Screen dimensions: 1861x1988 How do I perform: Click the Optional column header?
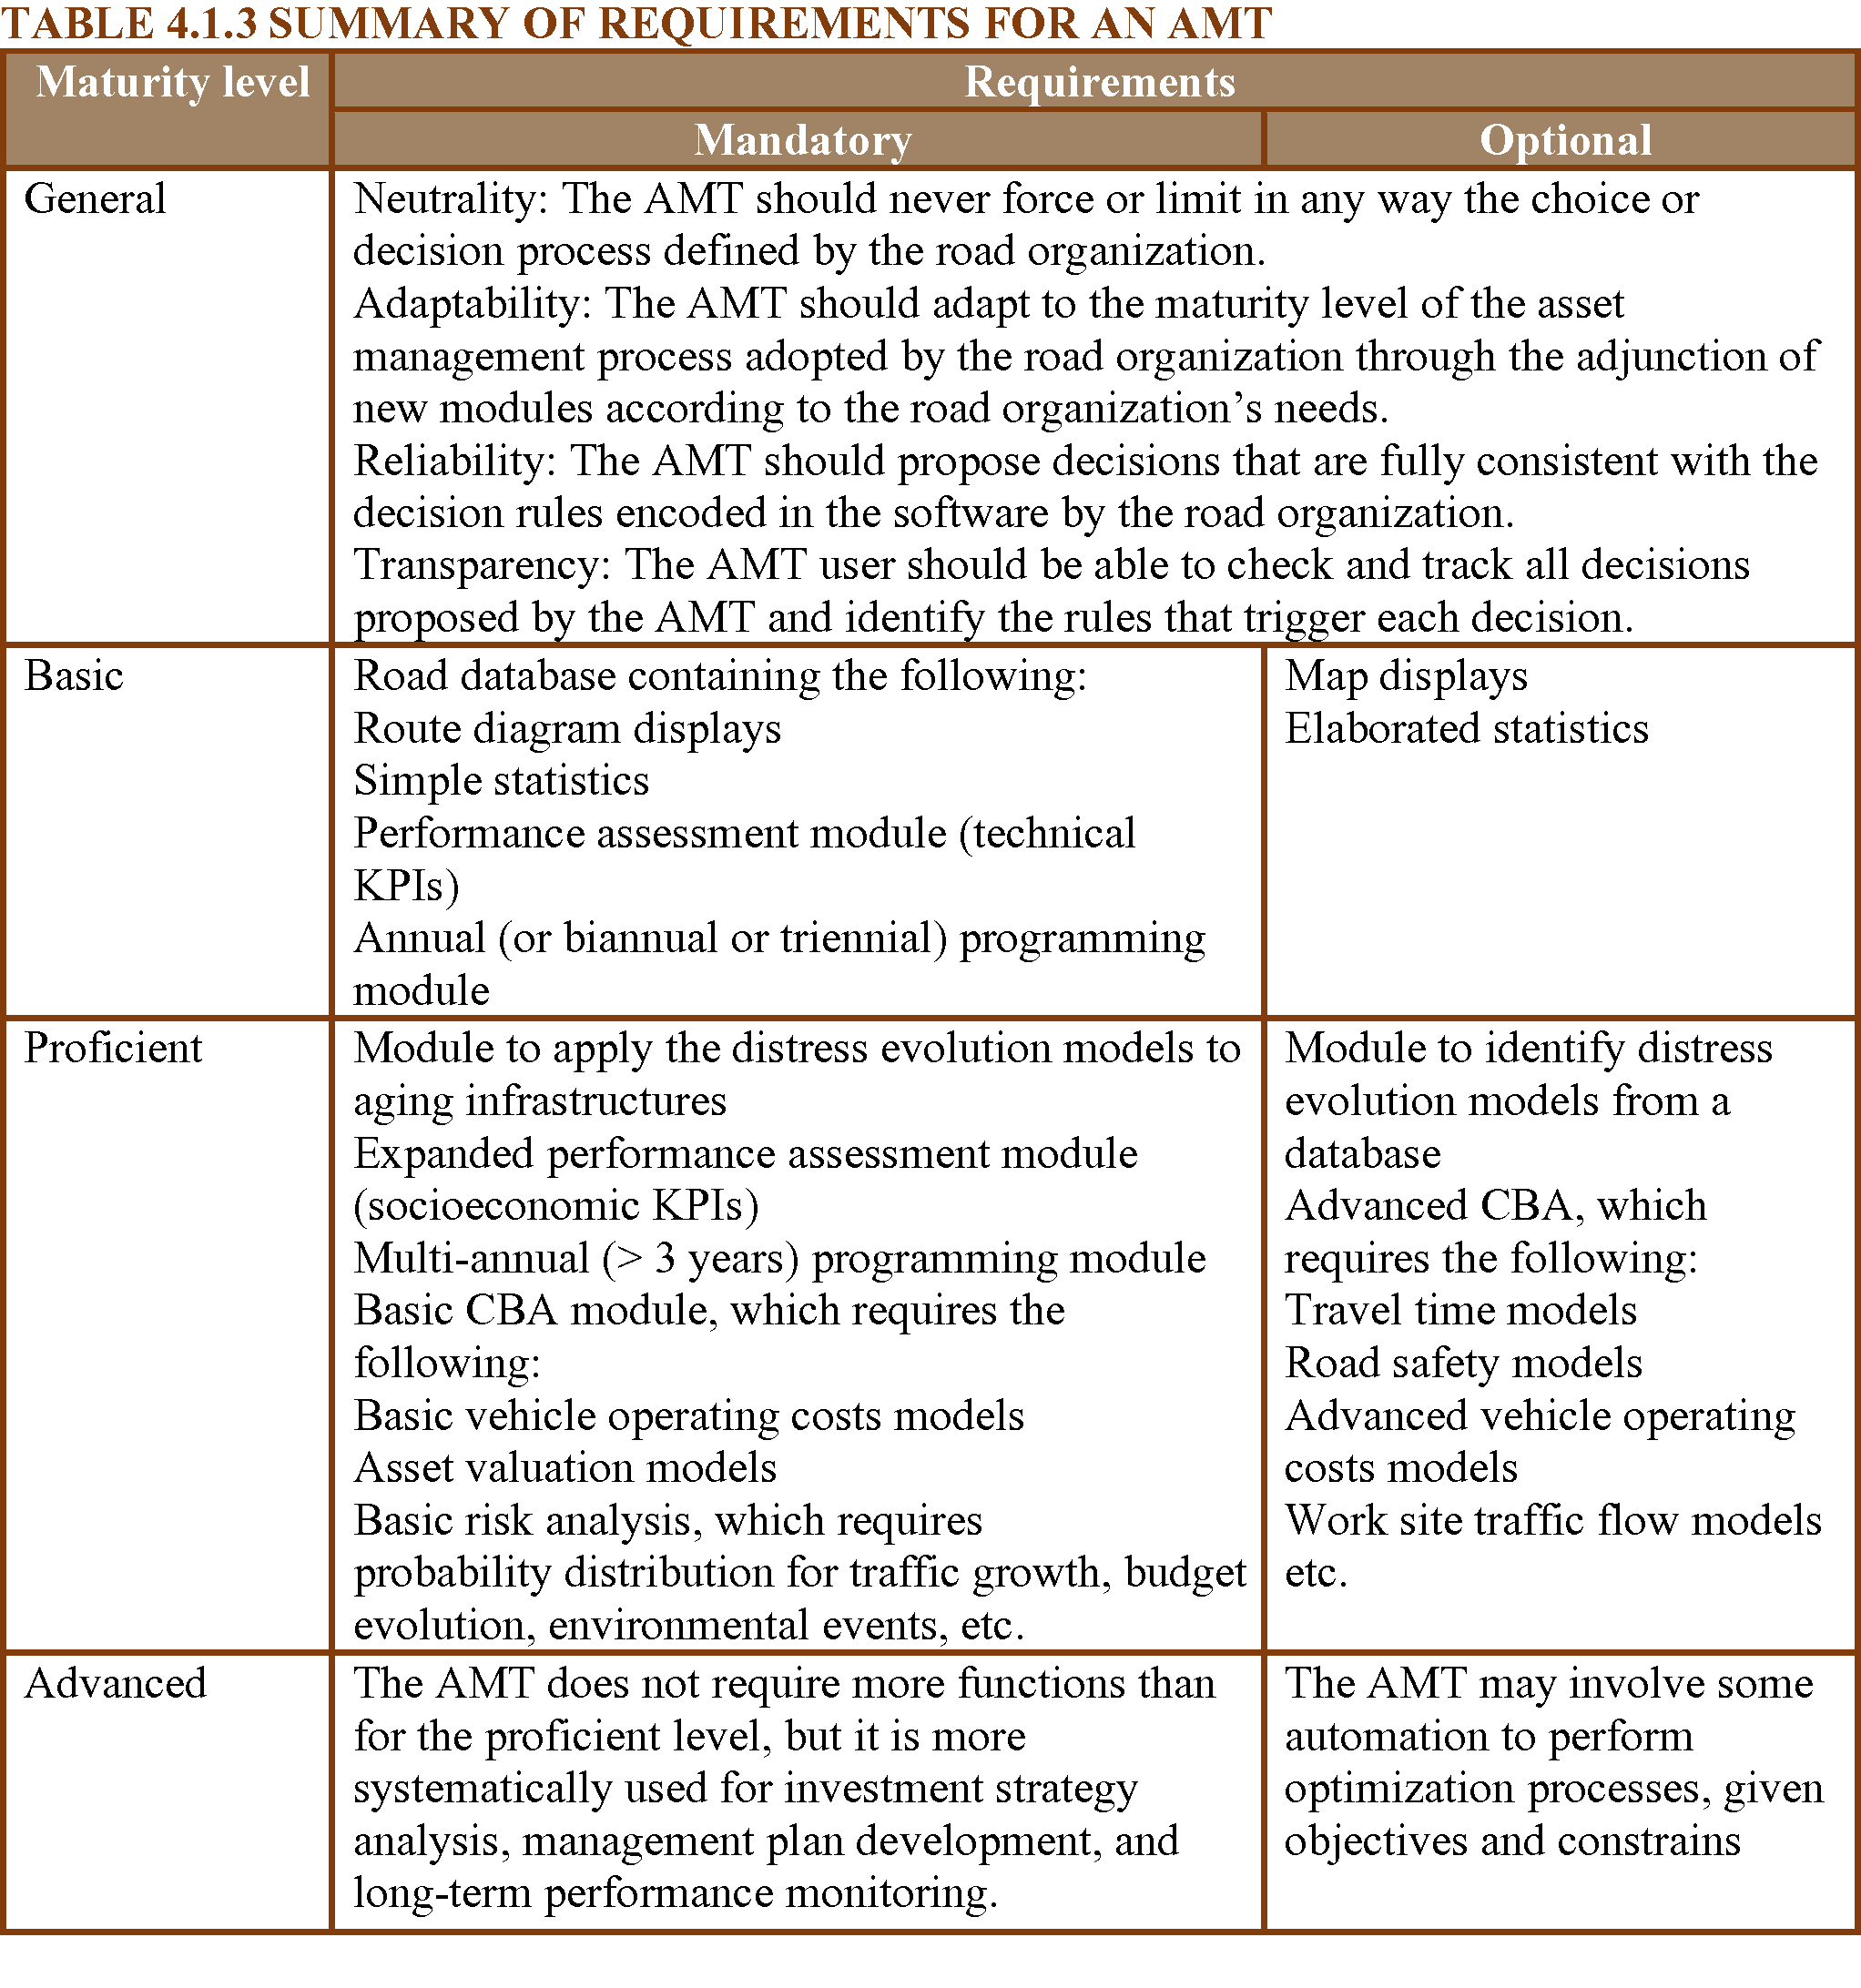1565,140
